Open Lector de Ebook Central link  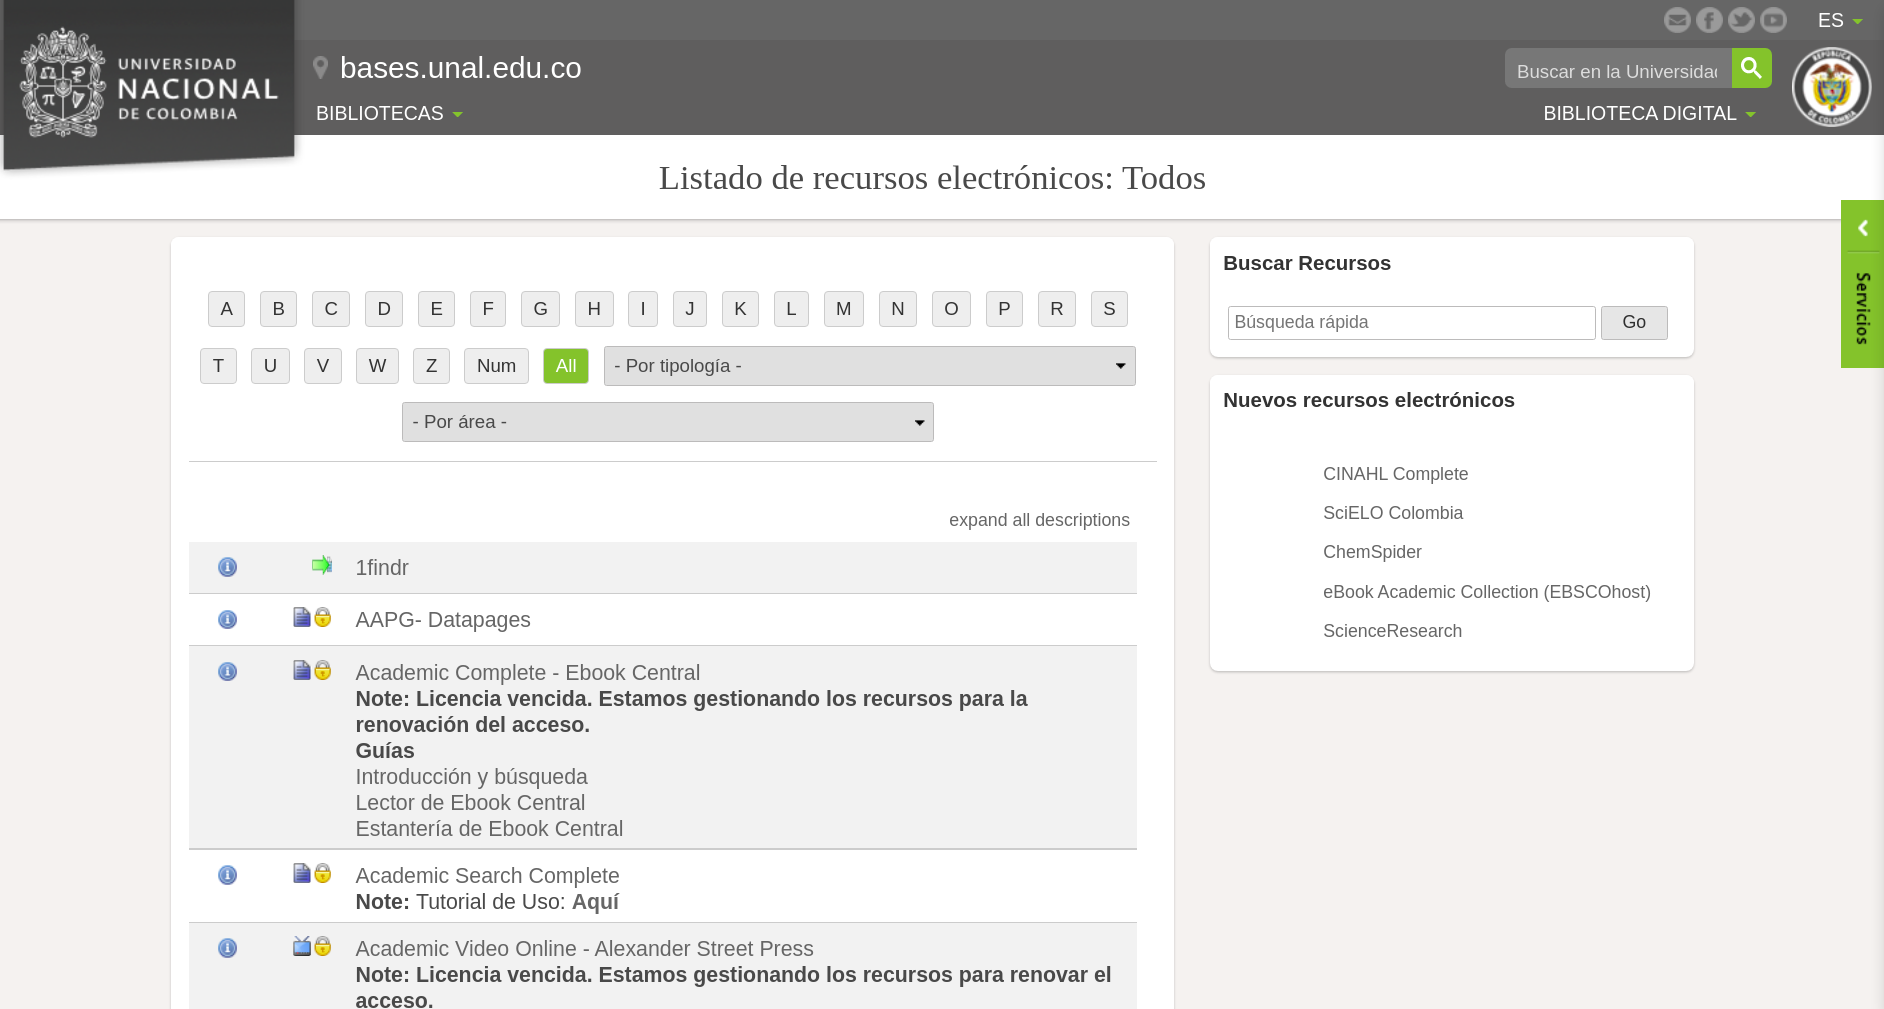click(470, 803)
